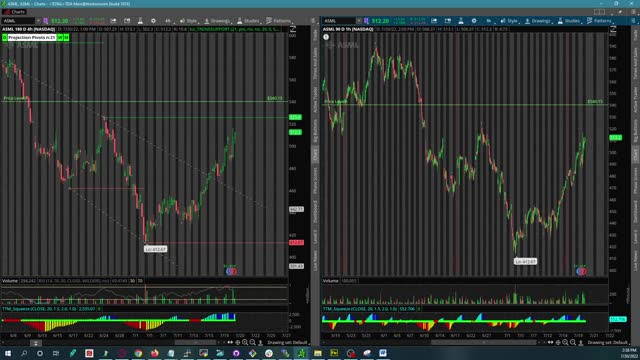This screenshot has width=640, height=360.
Task: Open the Style menu in left chart
Action: coord(189,21)
